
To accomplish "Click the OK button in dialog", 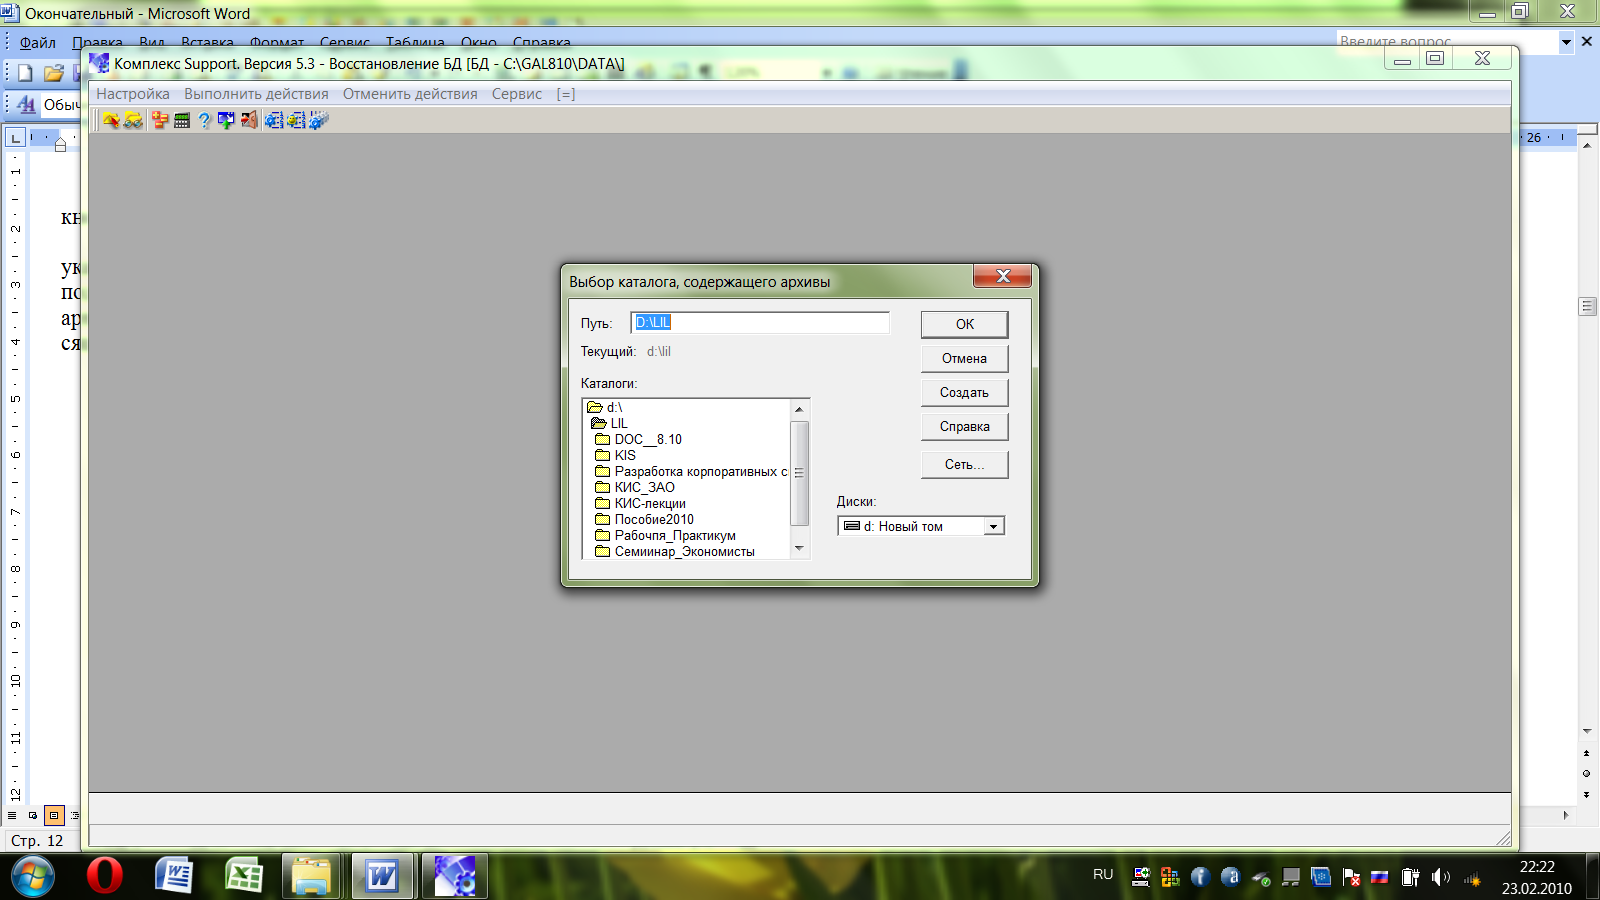I will tap(964, 324).
